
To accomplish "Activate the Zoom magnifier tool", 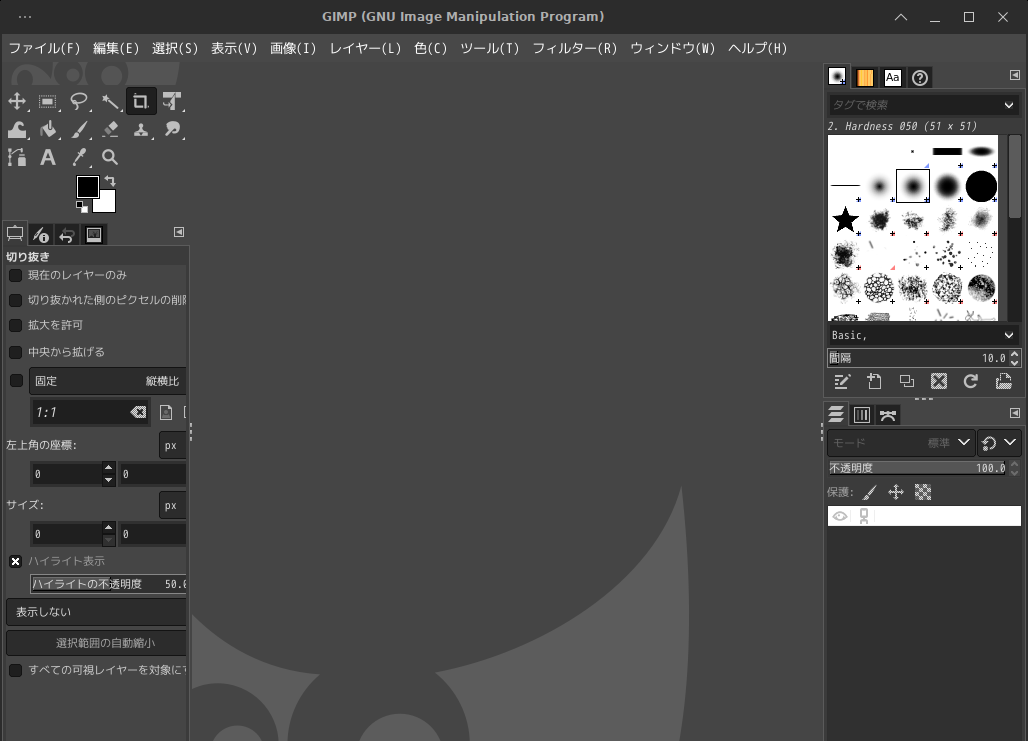I will point(110,157).
